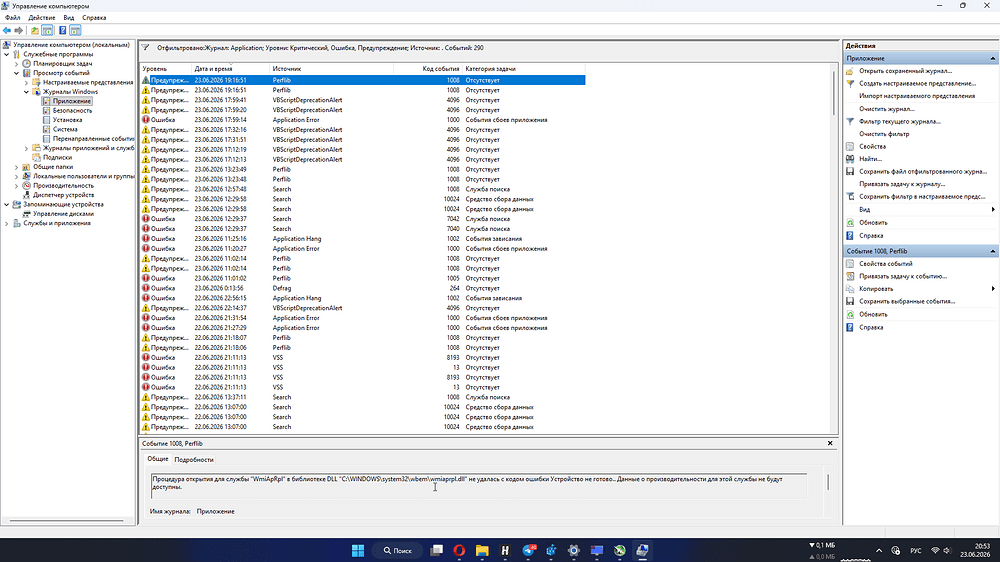
Task: Sort by the Источник column header
Action: click(x=331, y=69)
